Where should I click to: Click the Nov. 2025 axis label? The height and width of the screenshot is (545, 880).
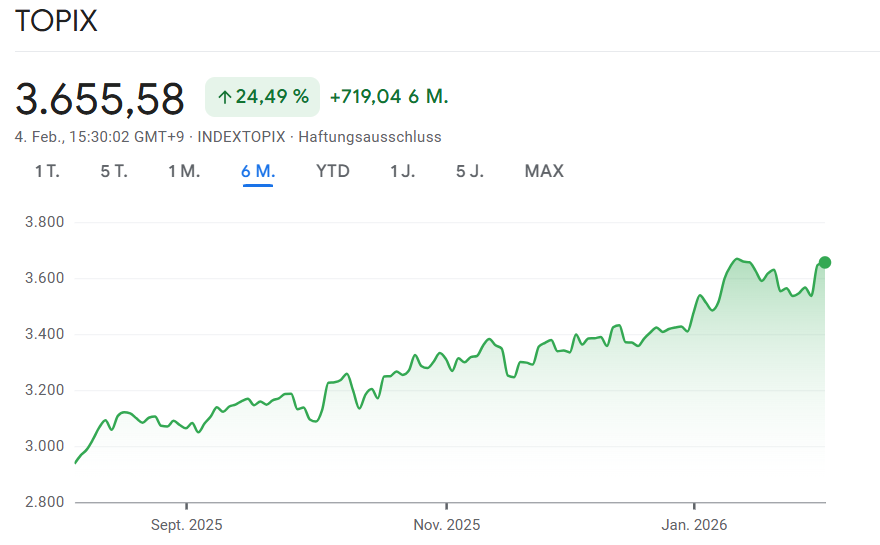[447, 525]
